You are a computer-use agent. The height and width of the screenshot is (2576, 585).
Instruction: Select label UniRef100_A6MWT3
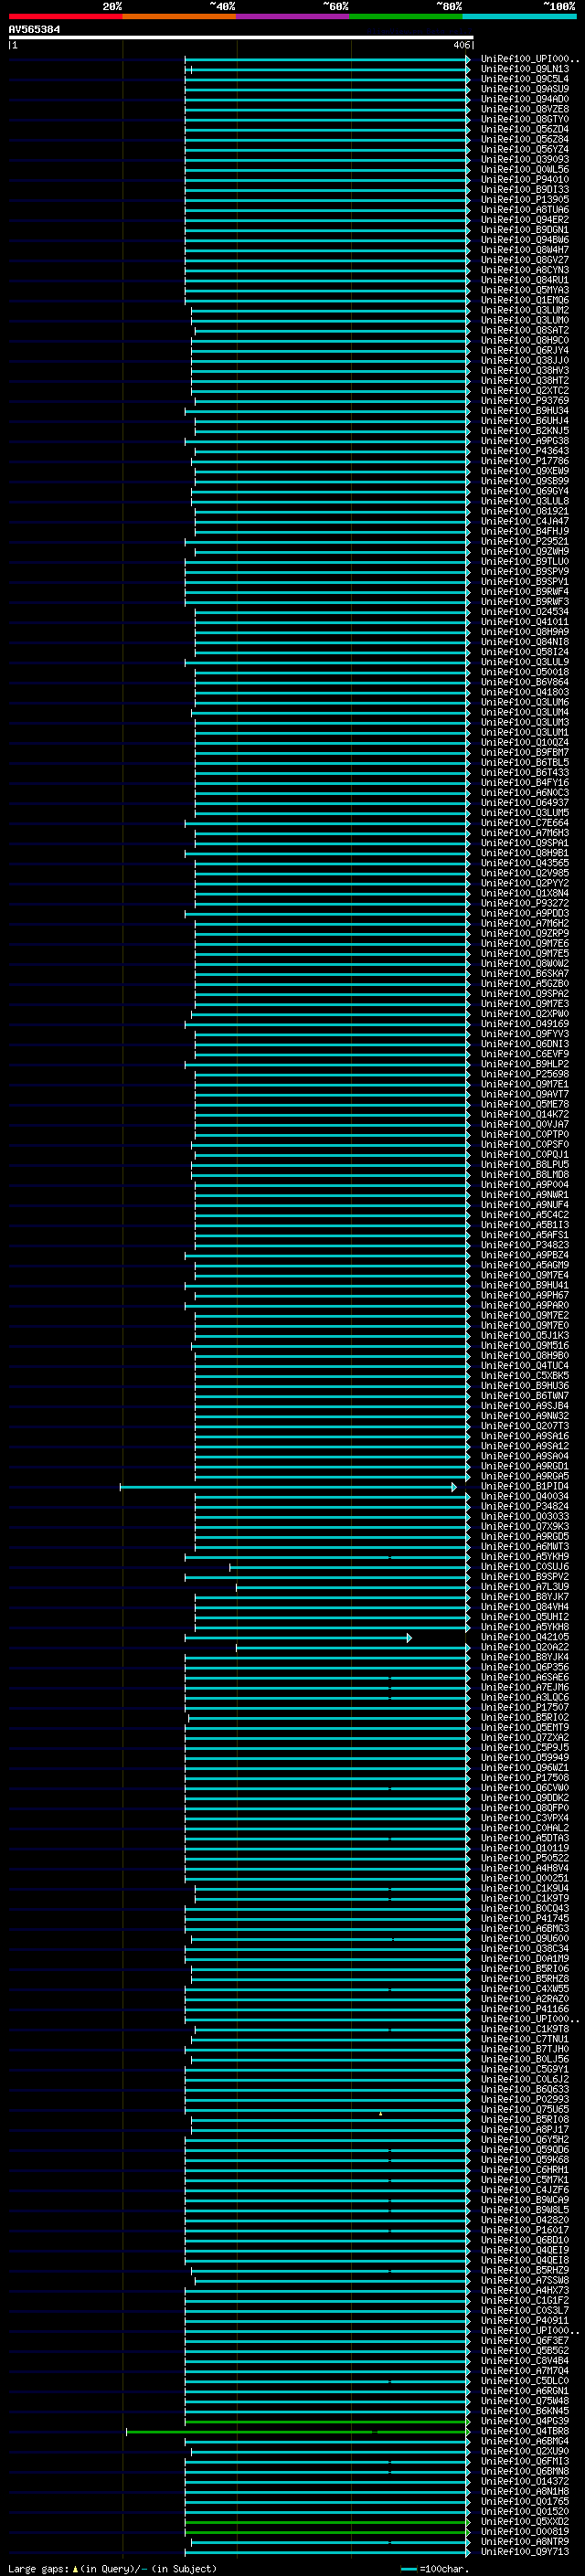click(524, 1546)
